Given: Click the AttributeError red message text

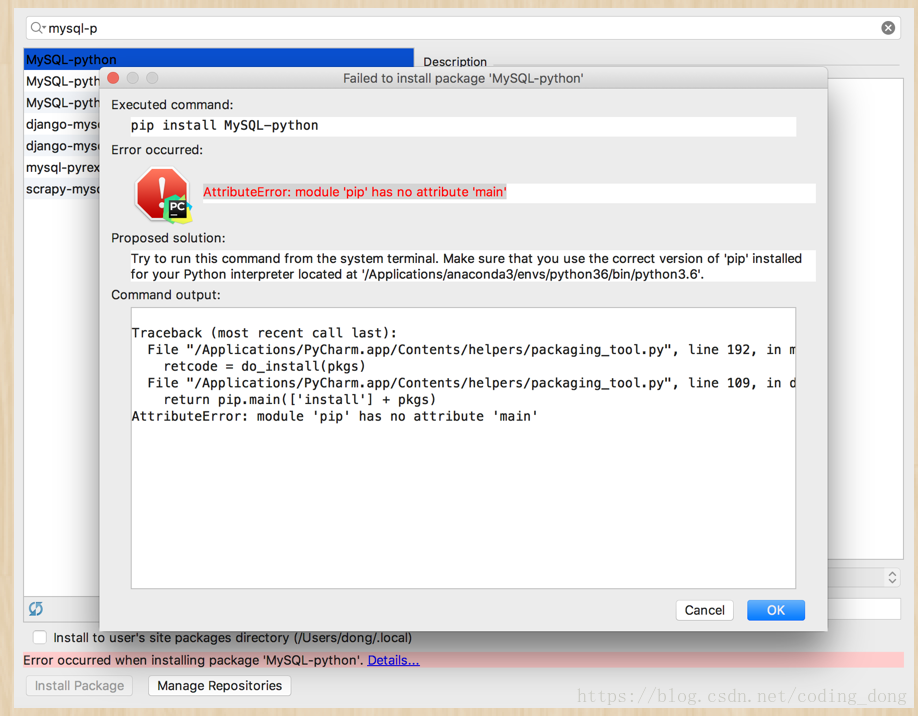Looking at the screenshot, I should coord(355,192).
